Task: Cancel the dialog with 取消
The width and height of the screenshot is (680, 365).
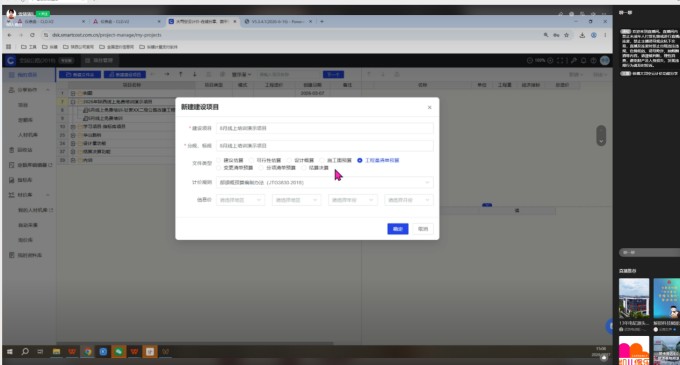Action: [x=423, y=229]
